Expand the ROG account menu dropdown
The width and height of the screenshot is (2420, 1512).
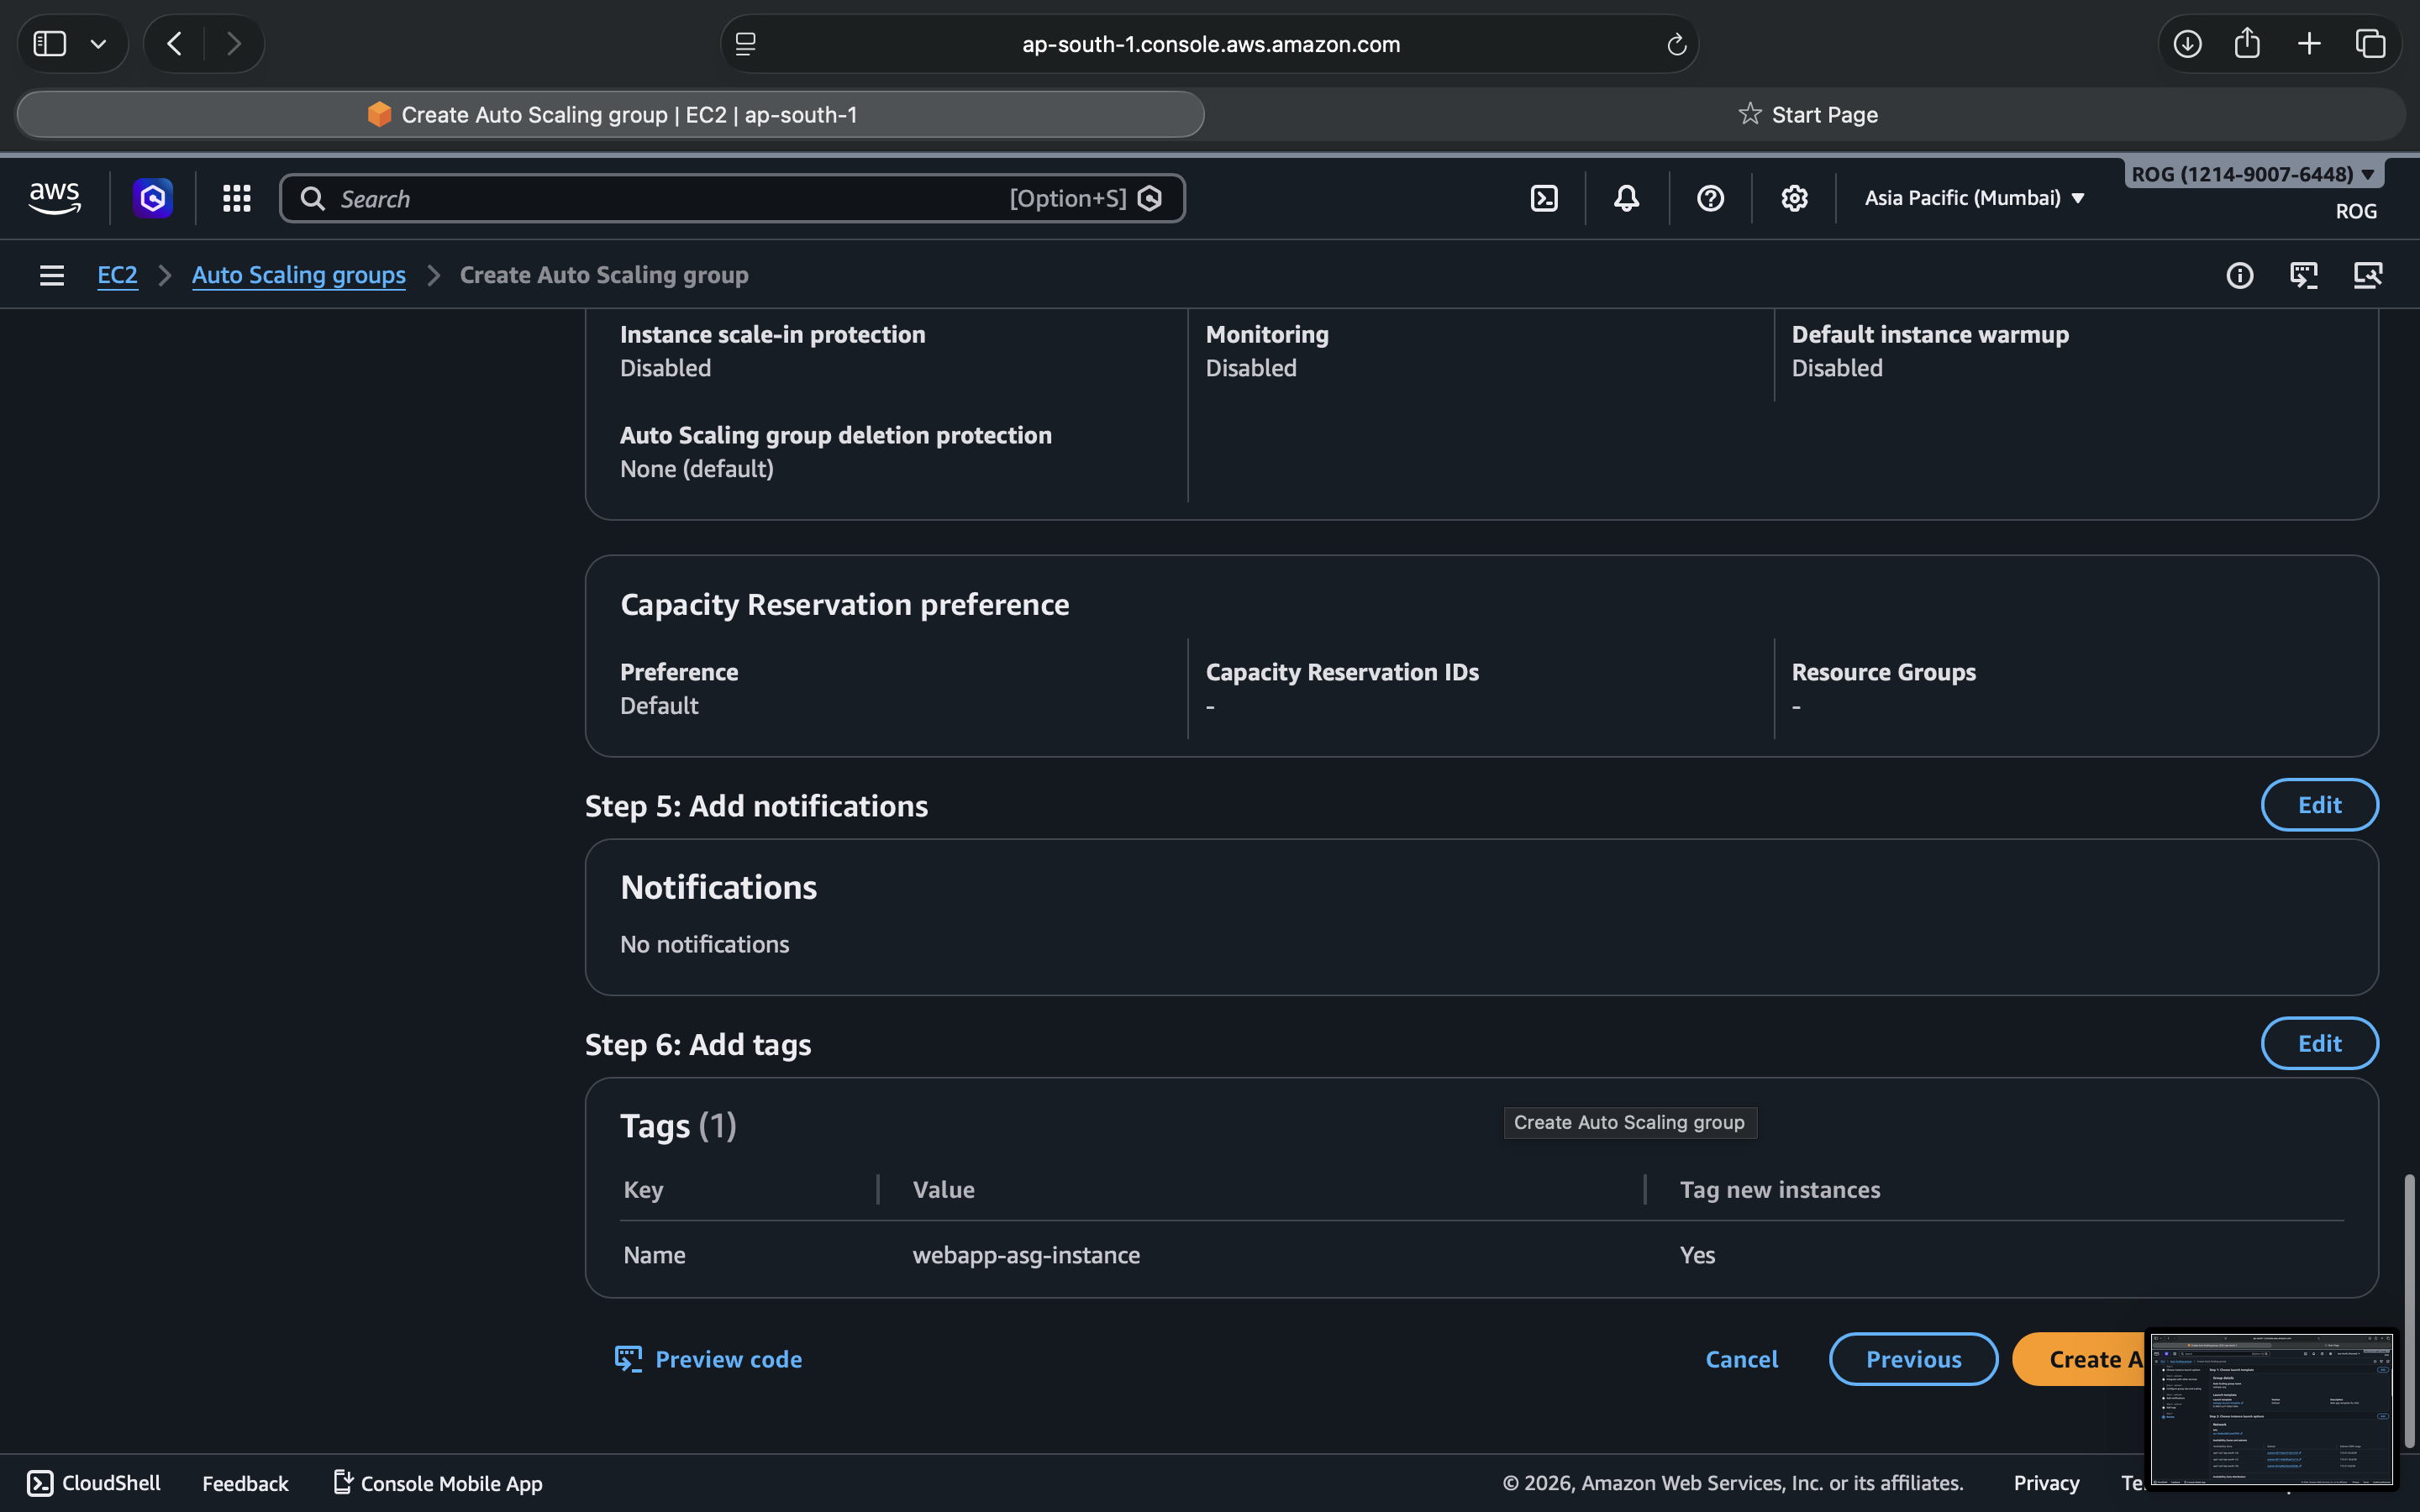click(x=2253, y=174)
